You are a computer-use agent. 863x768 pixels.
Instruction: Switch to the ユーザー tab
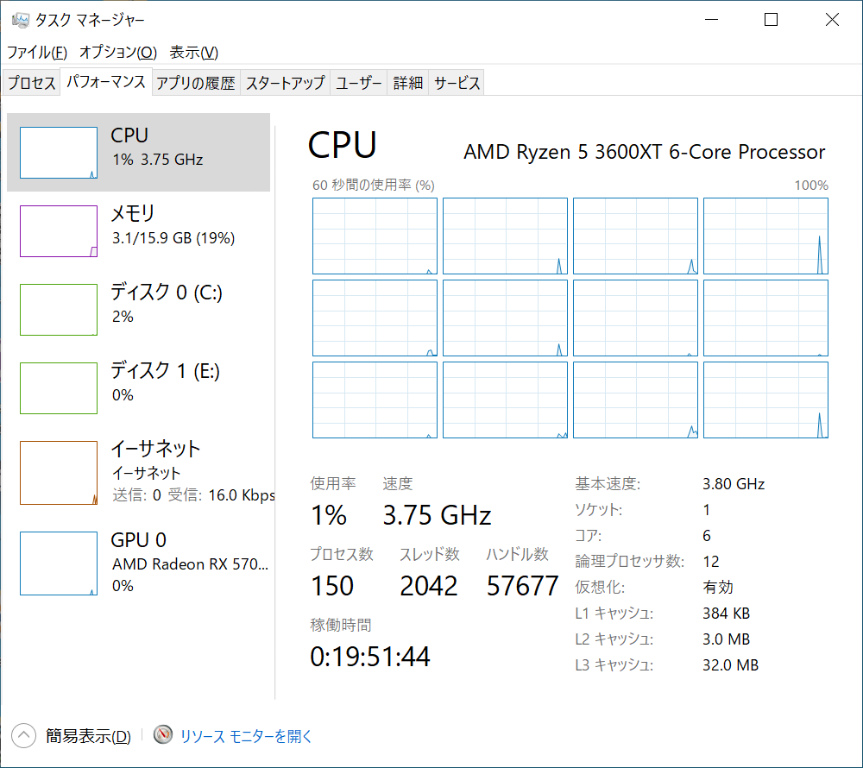coord(359,84)
